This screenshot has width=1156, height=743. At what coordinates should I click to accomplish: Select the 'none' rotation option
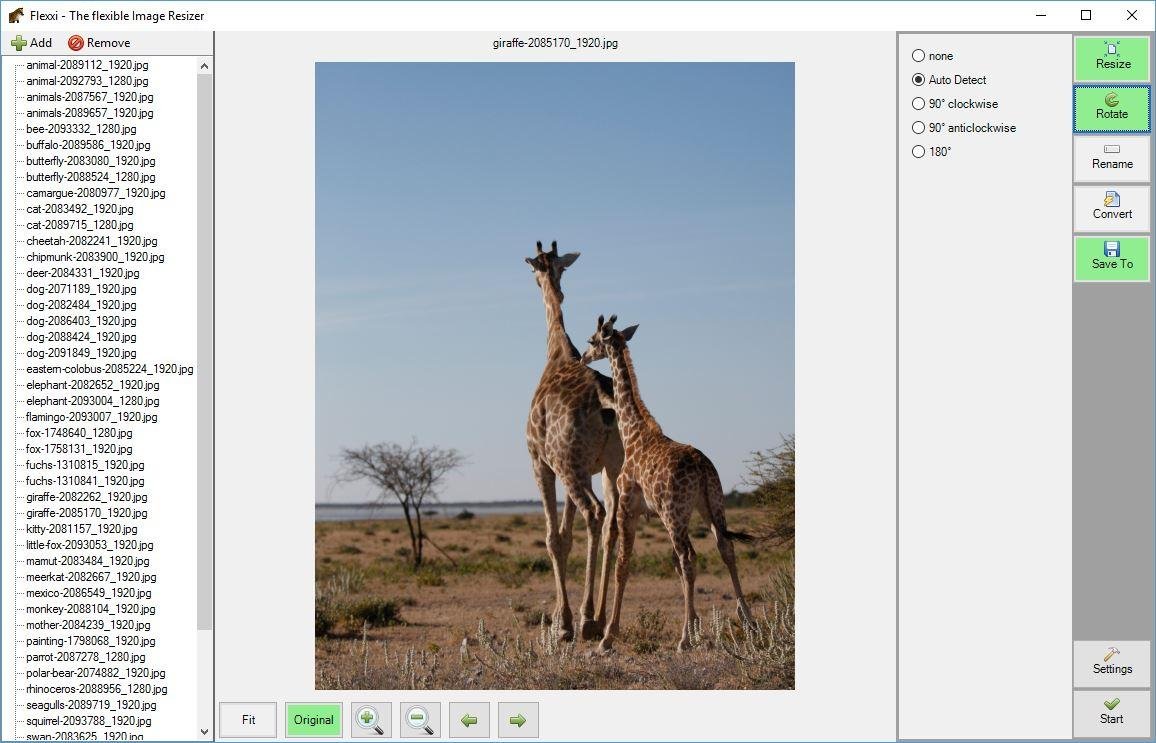coord(933,56)
